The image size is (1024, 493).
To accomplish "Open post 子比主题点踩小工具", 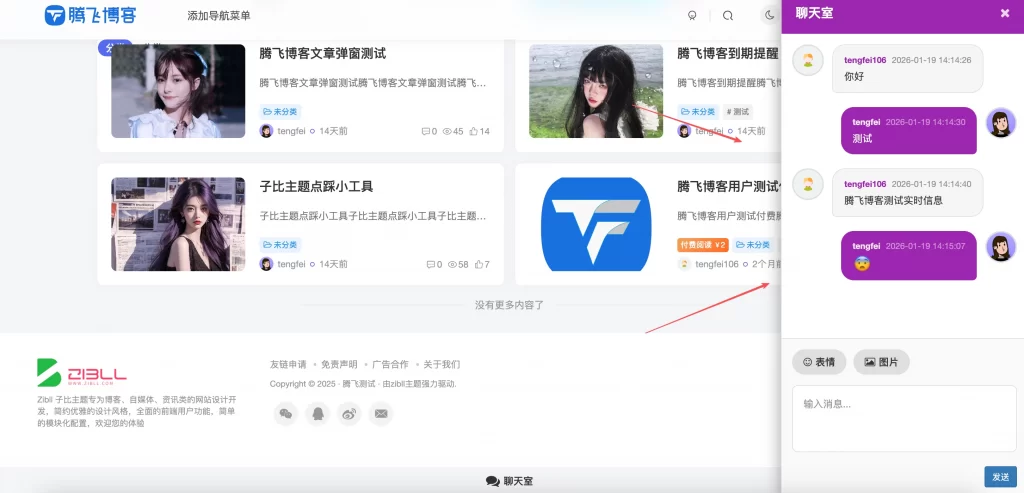I will (x=316, y=187).
